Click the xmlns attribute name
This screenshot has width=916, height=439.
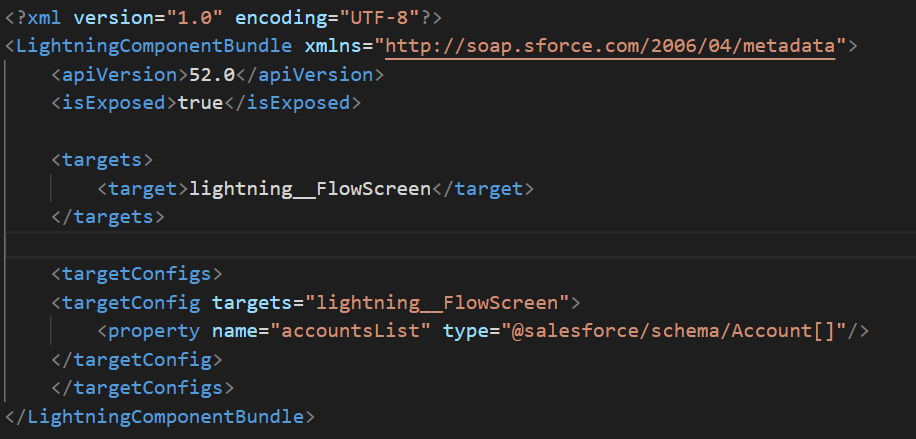click(x=332, y=46)
